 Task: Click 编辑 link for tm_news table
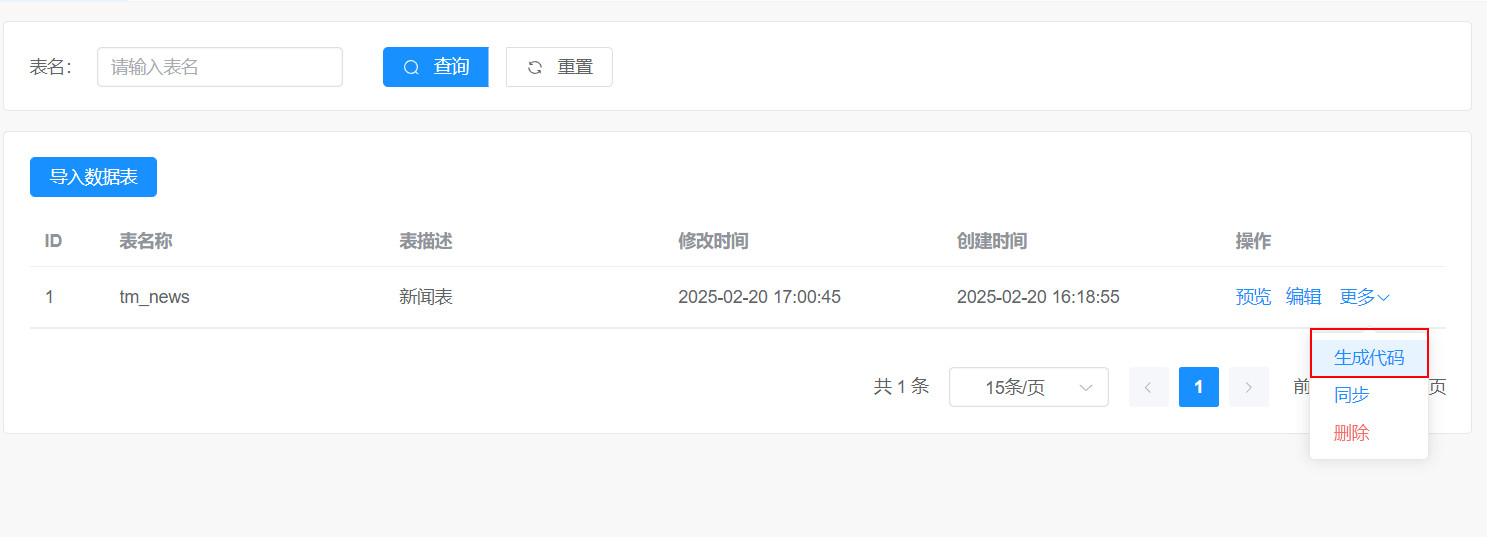1303,297
